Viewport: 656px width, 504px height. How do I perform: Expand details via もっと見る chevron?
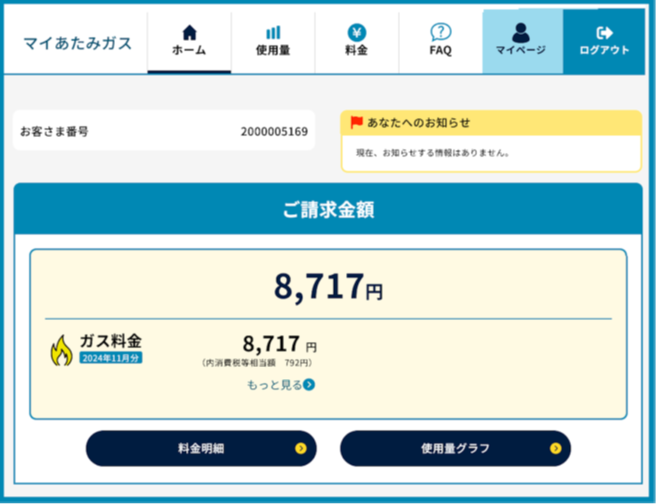click(x=310, y=384)
